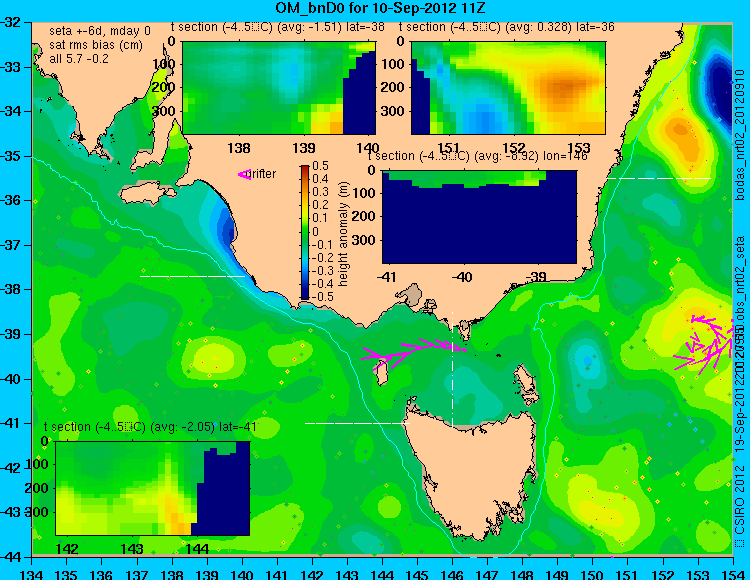The height and width of the screenshot is (580, 750).
Task: Open the lat=-38 temperature section inset plot
Action: pos(279,88)
